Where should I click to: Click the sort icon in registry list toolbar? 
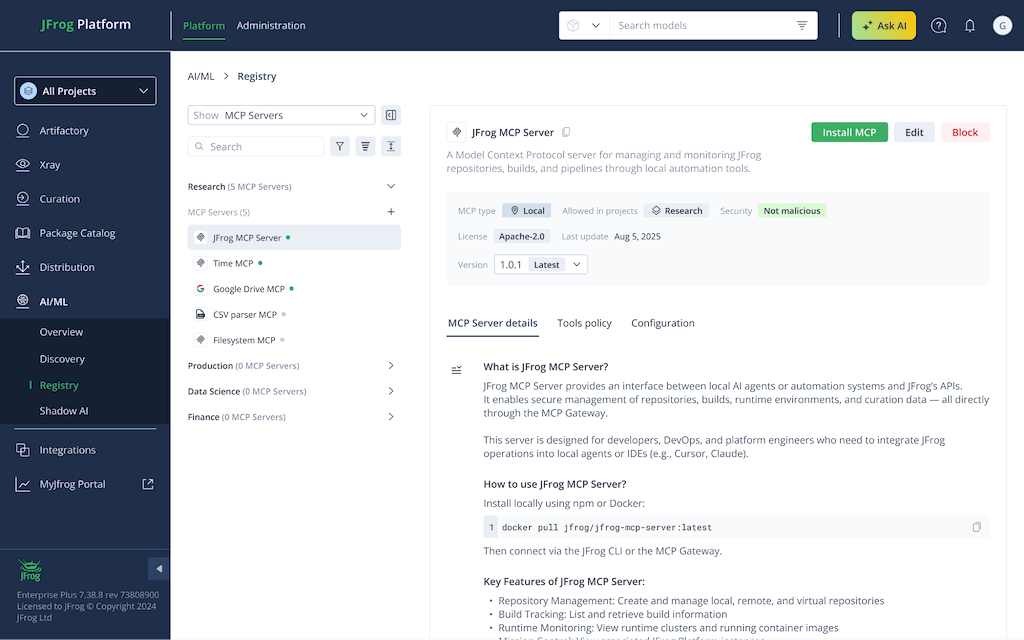pos(366,147)
